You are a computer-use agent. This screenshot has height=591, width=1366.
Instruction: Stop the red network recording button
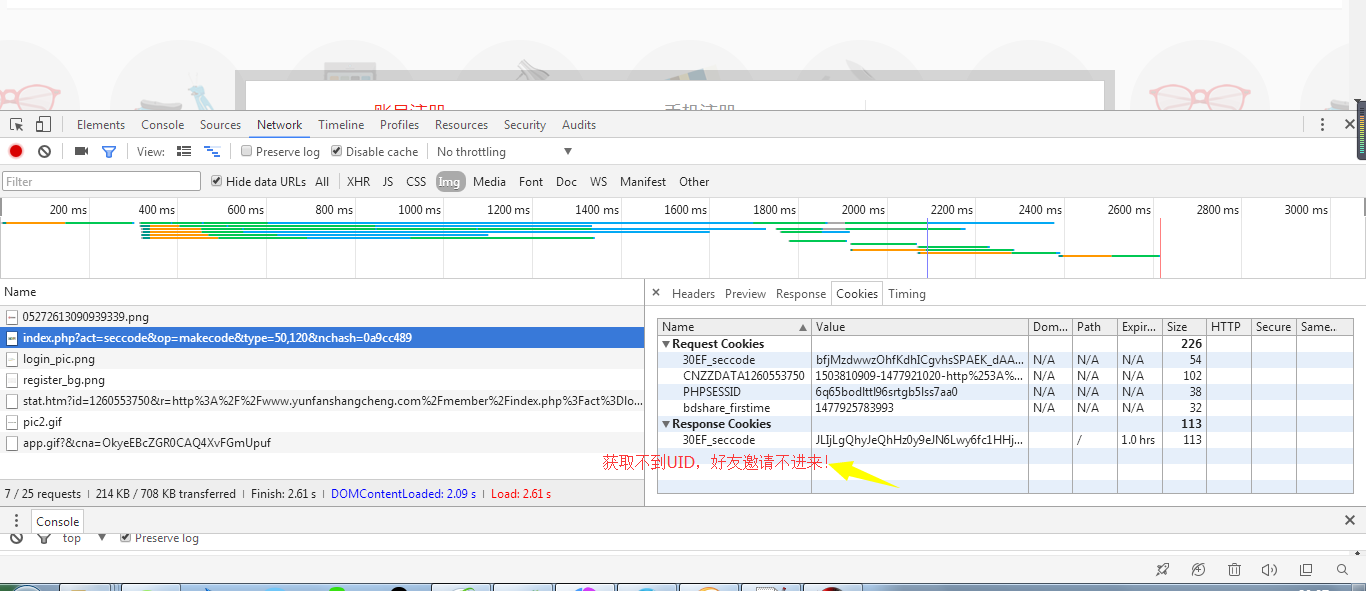click(x=16, y=151)
